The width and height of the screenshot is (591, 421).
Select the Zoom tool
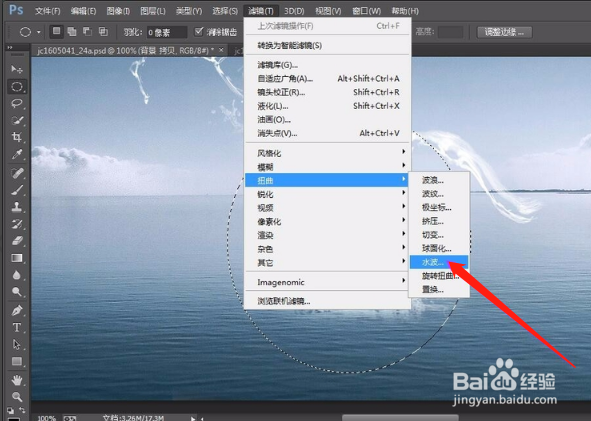click(17, 397)
